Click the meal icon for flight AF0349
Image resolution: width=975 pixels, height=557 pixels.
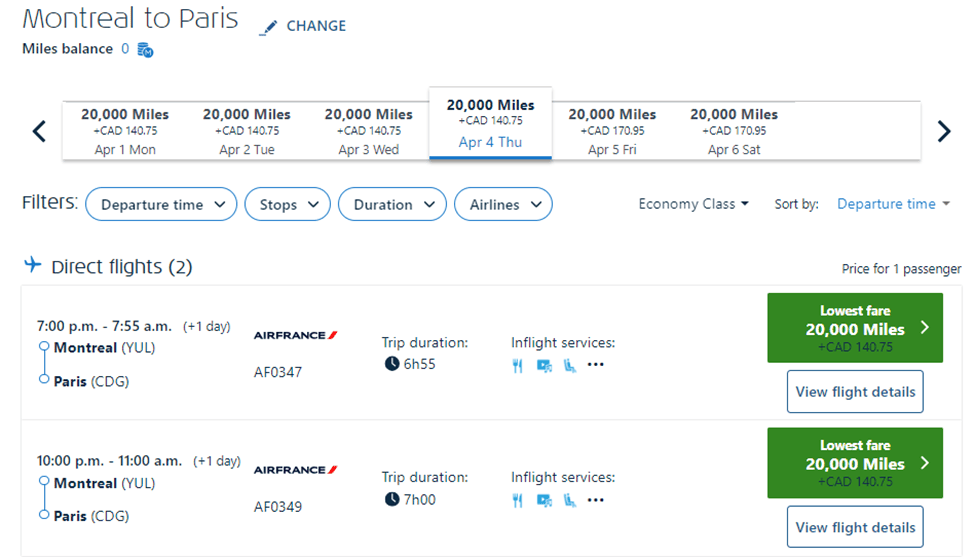tap(517, 500)
